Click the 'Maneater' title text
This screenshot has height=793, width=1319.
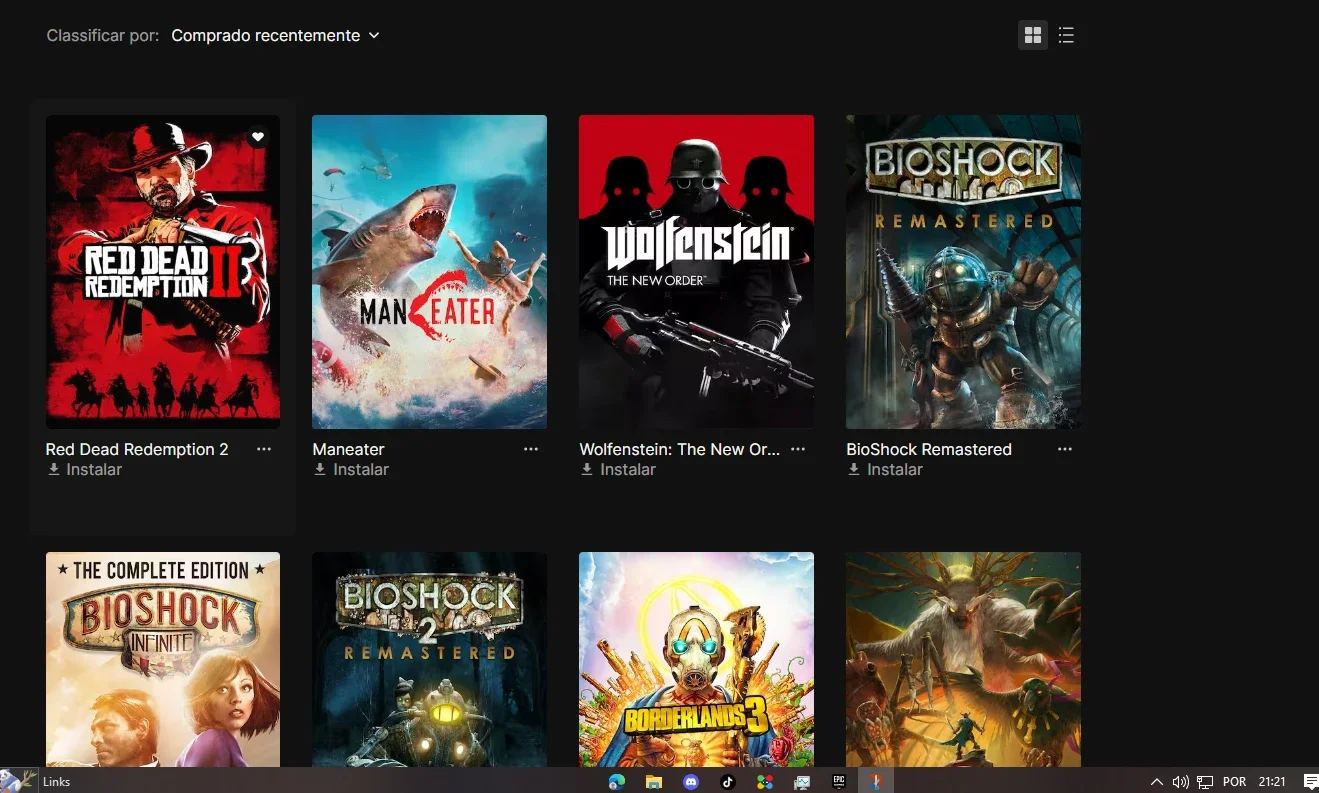348,449
